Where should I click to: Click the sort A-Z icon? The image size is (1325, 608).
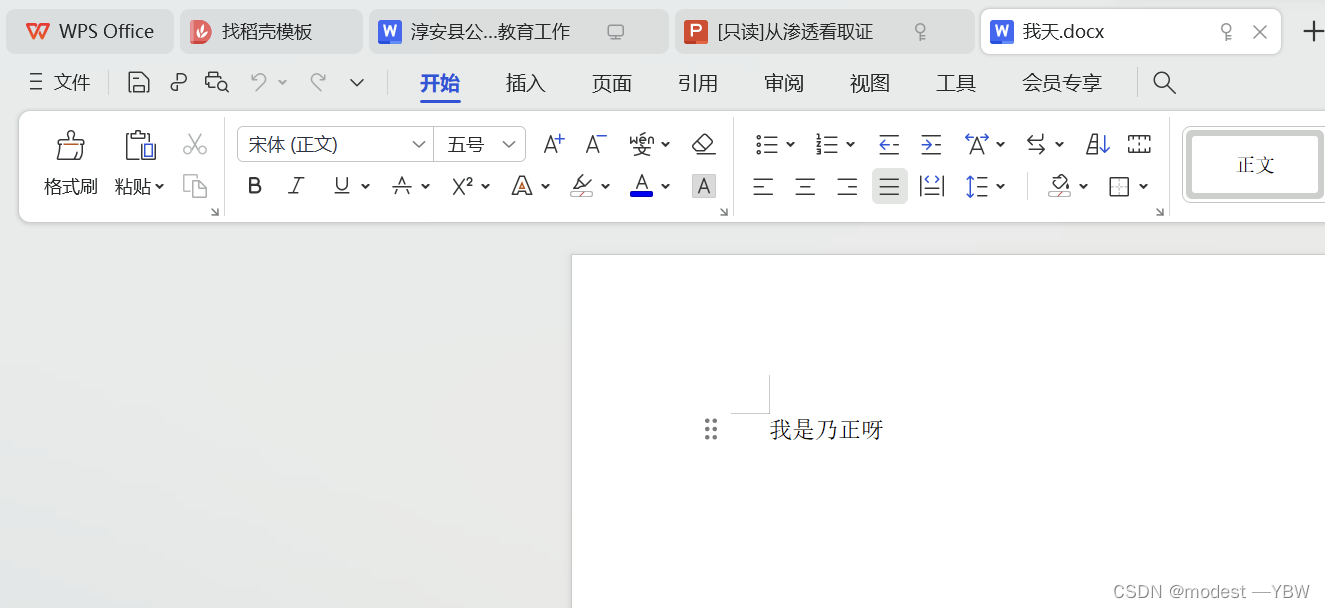pos(1098,145)
